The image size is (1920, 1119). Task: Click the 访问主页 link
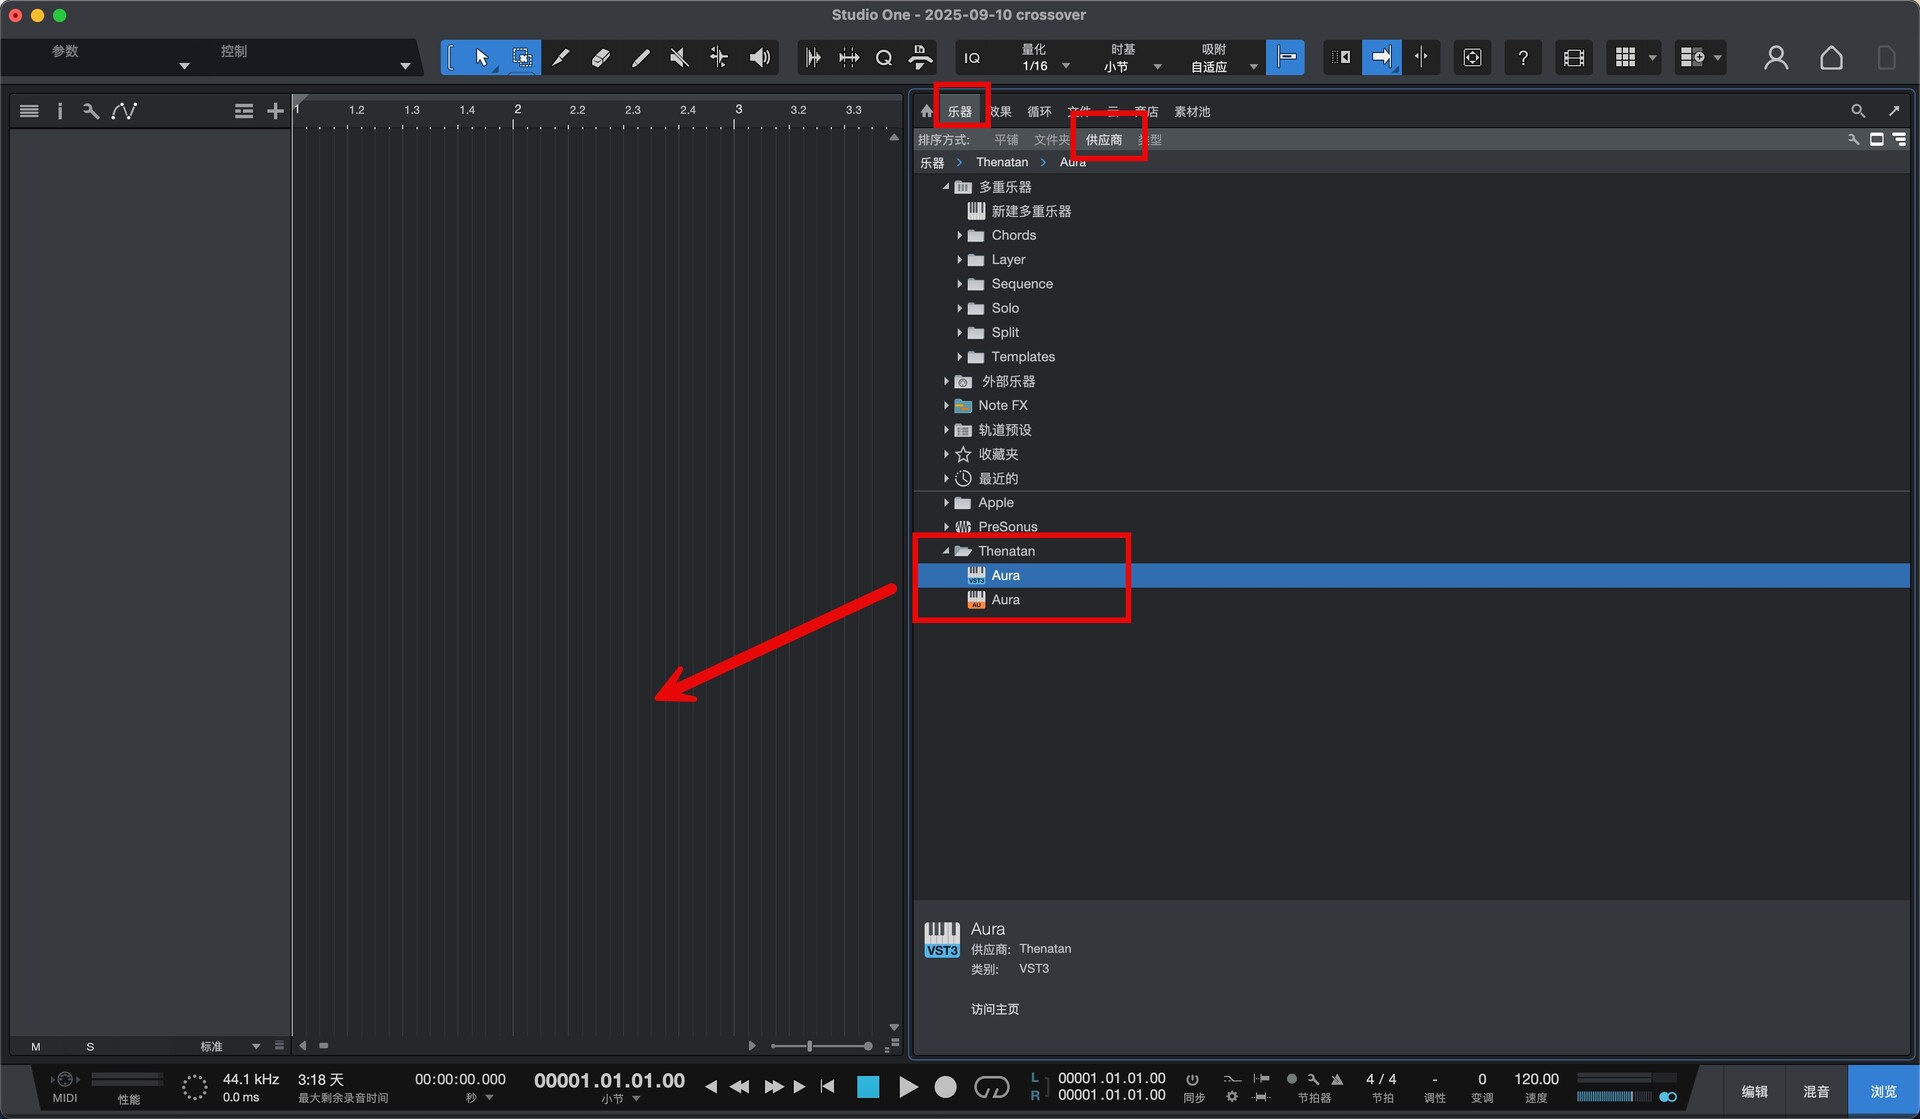click(x=995, y=1009)
